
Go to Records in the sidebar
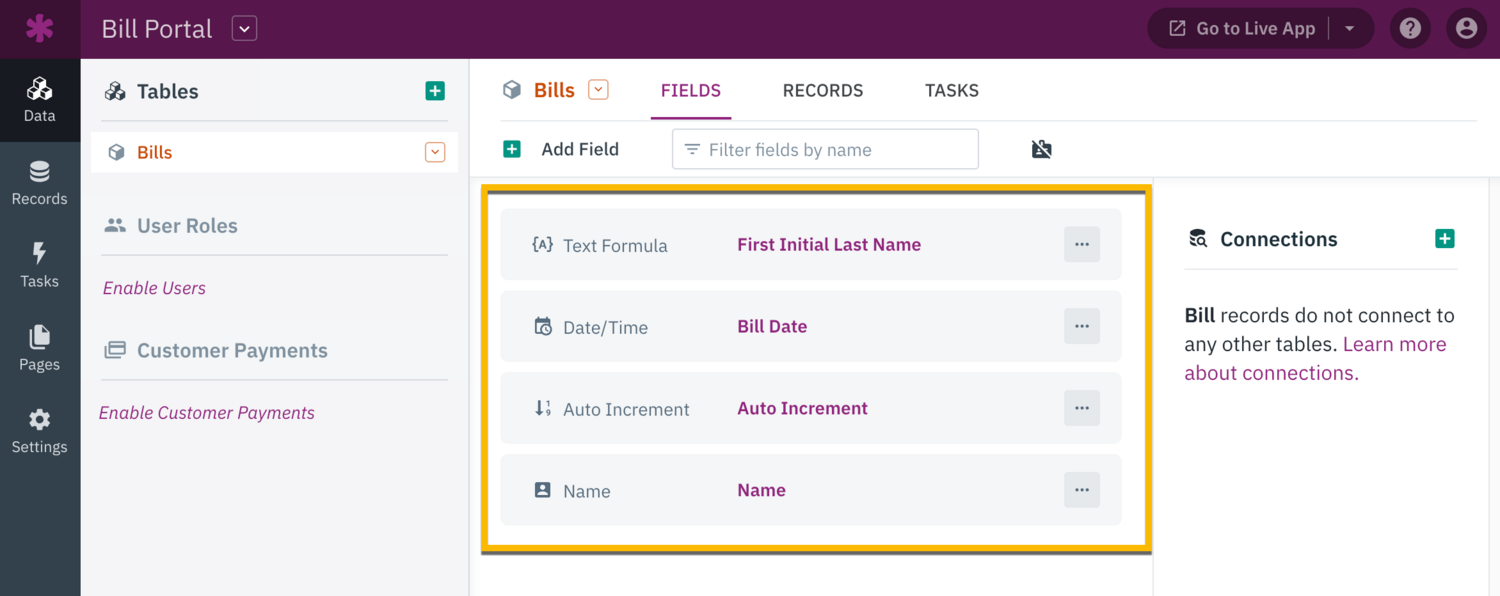click(x=39, y=183)
